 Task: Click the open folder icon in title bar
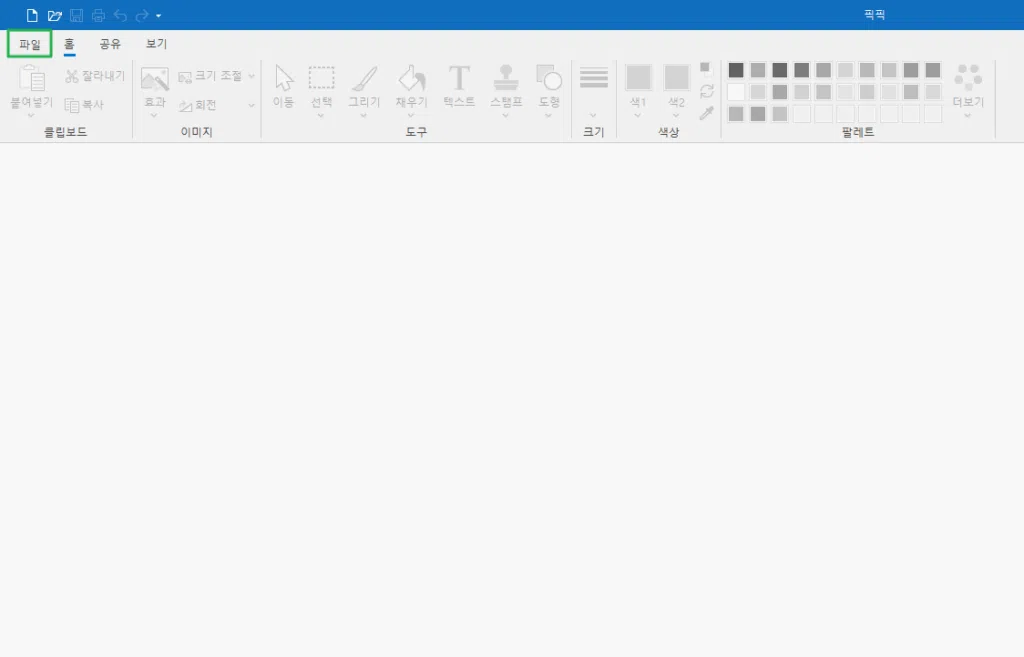pos(54,15)
